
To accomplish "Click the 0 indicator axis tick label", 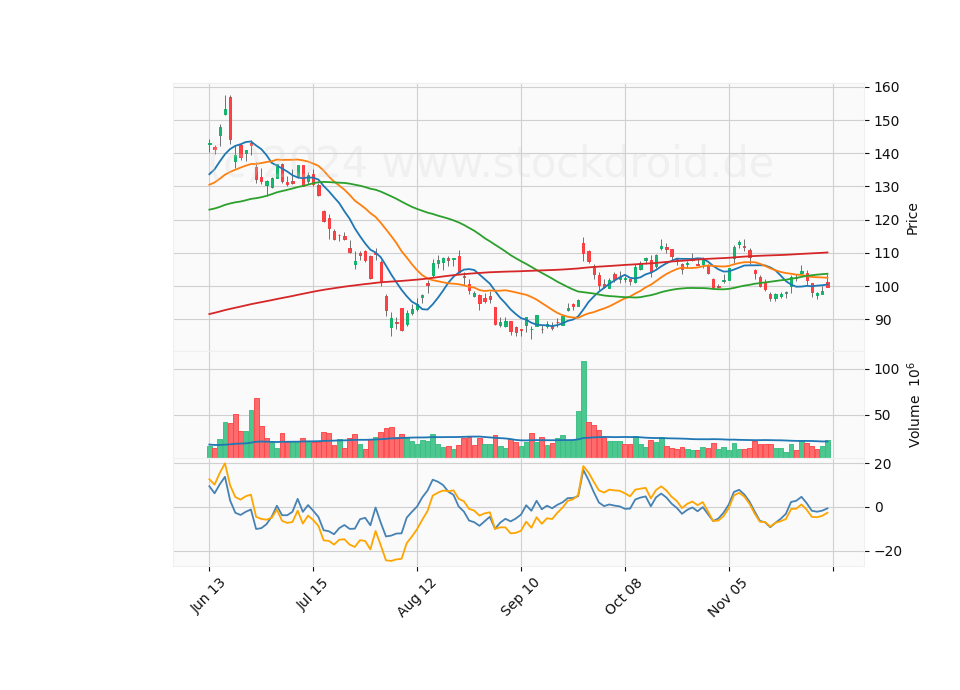I will click(x=879, y=508).
